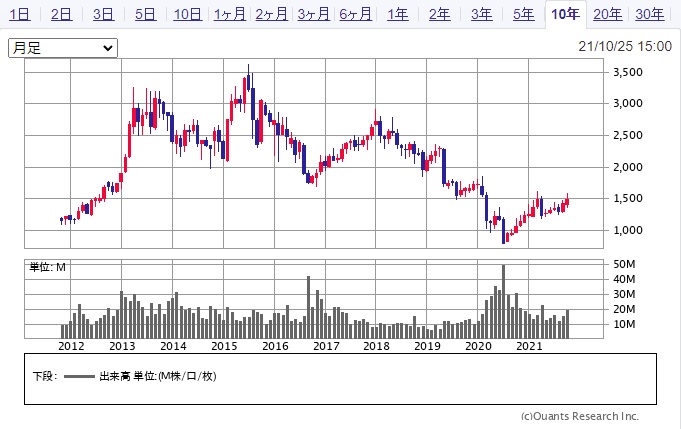Click the 2019 year axis label

(427, 346)
